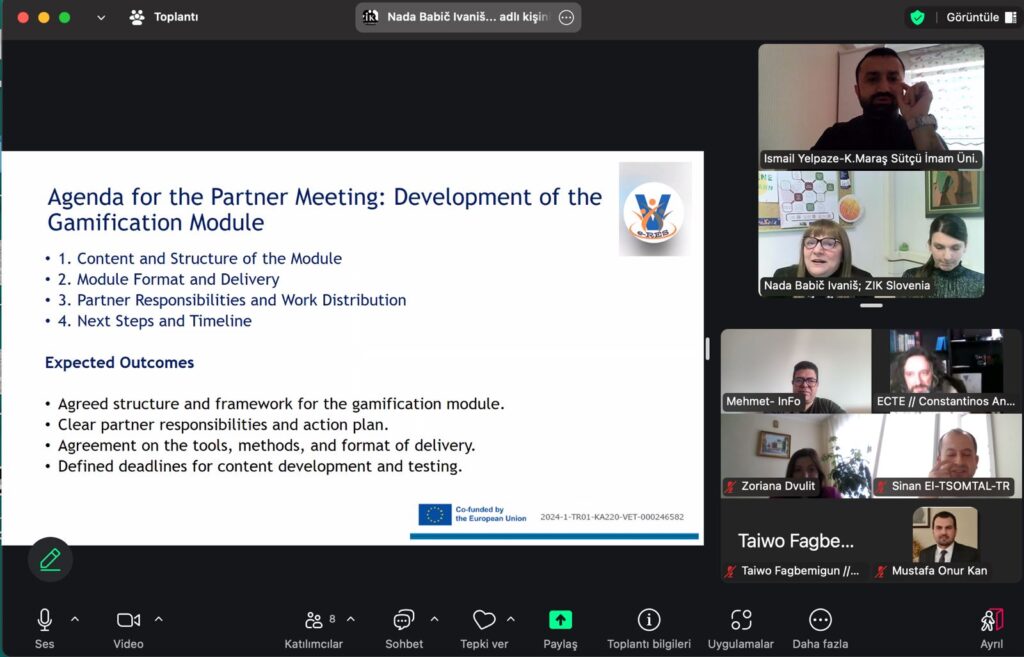Expand audio options arrow beside Ses
Viewport: 1024px width, 657px height.
click(x=75, y=619)
